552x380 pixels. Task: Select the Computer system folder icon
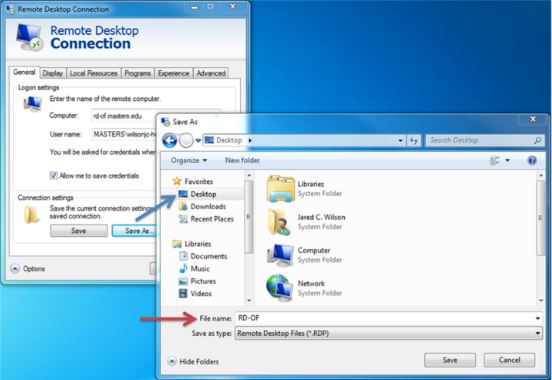coord(280,255)
